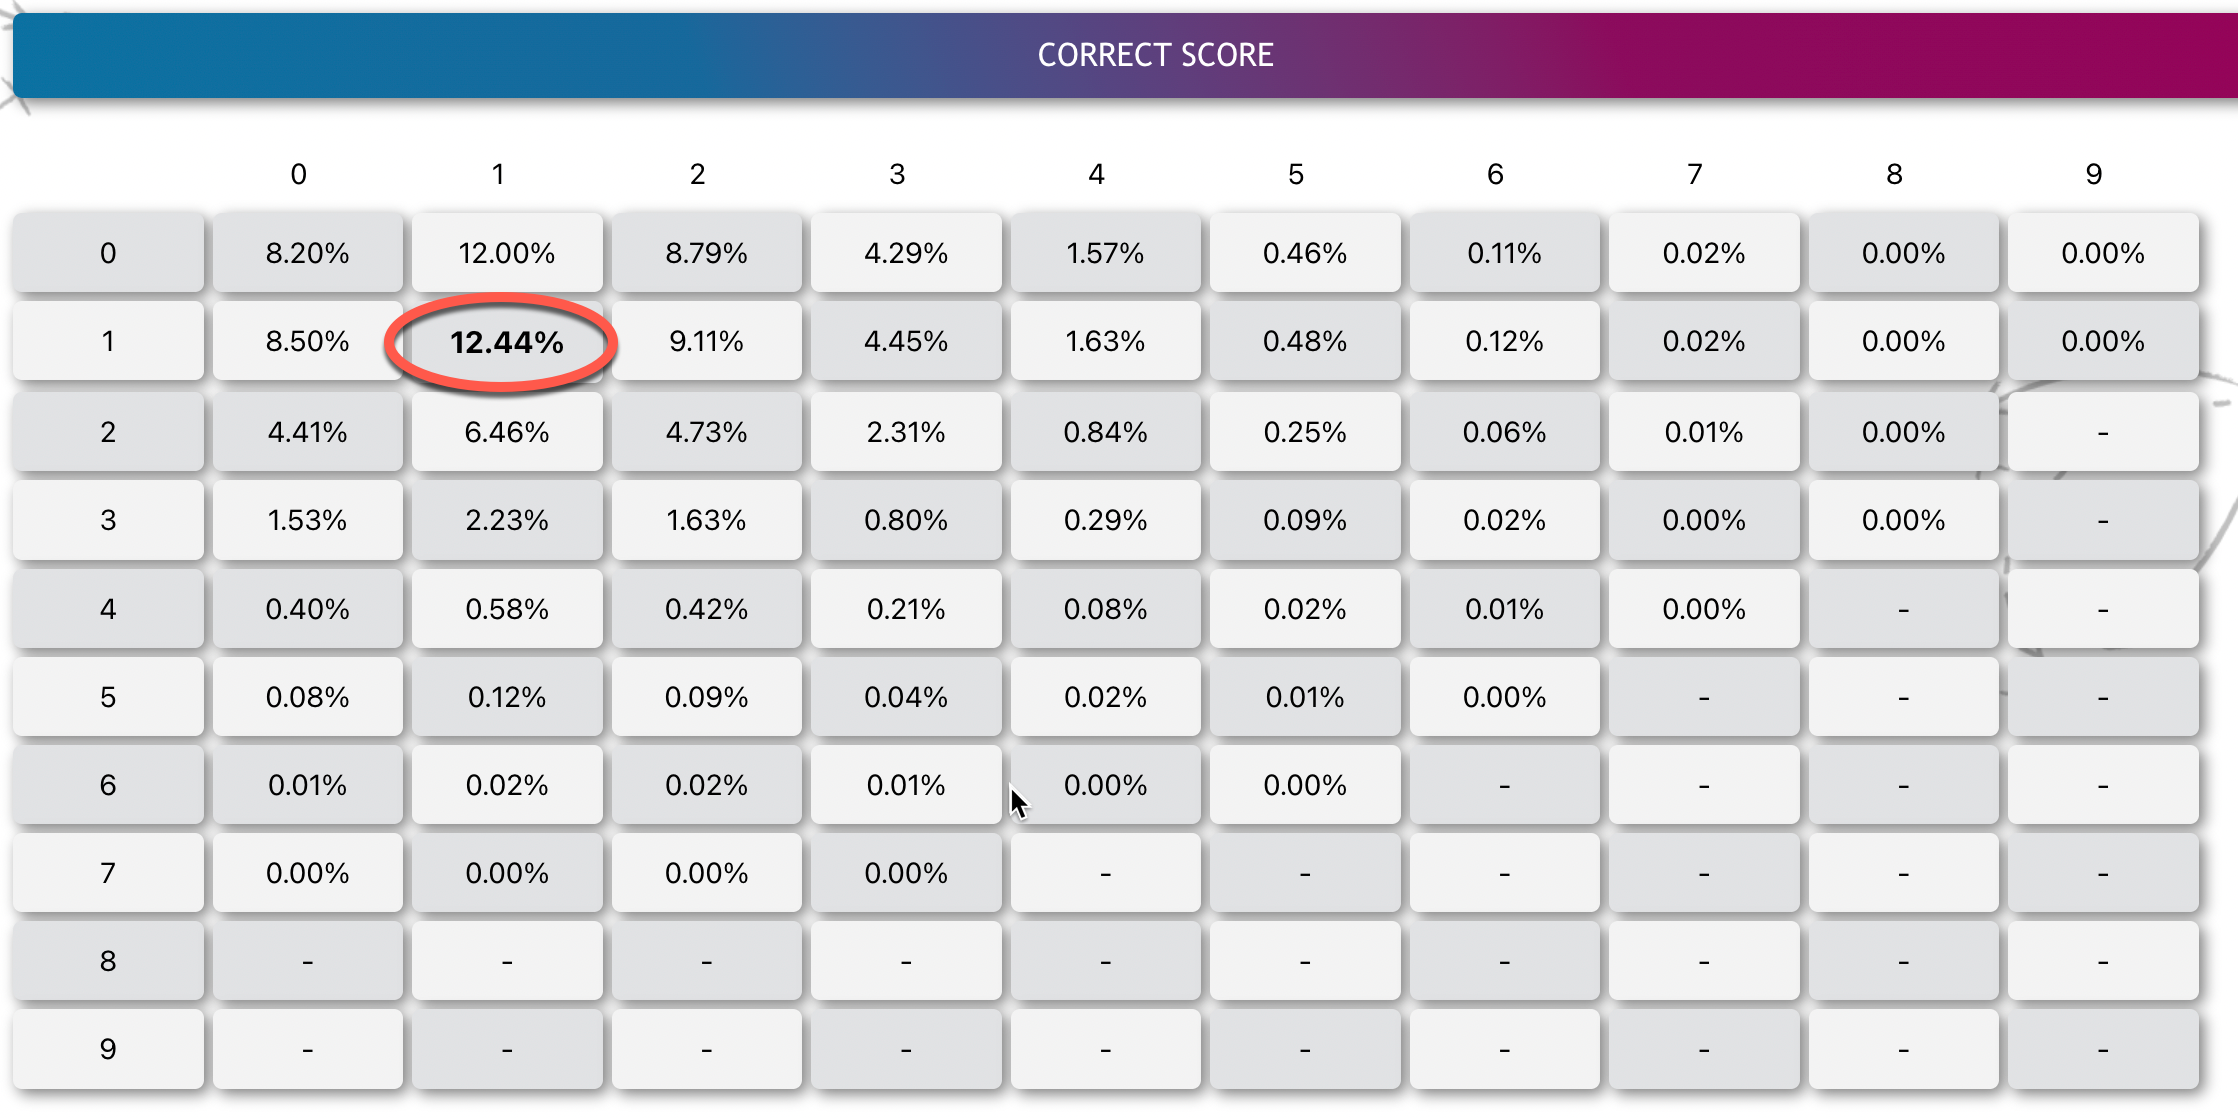The height and width of the screenshot is (1118, 2238).
Task: Click the 0.58% cell in row 4
Action: click(507, 609)
